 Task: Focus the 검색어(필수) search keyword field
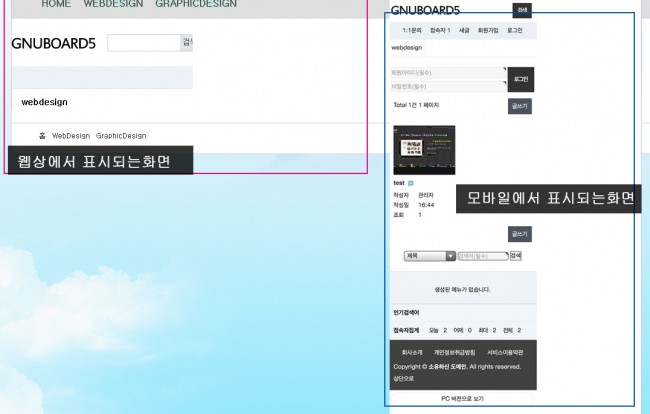pyautogui.click(x=483, y=256)
